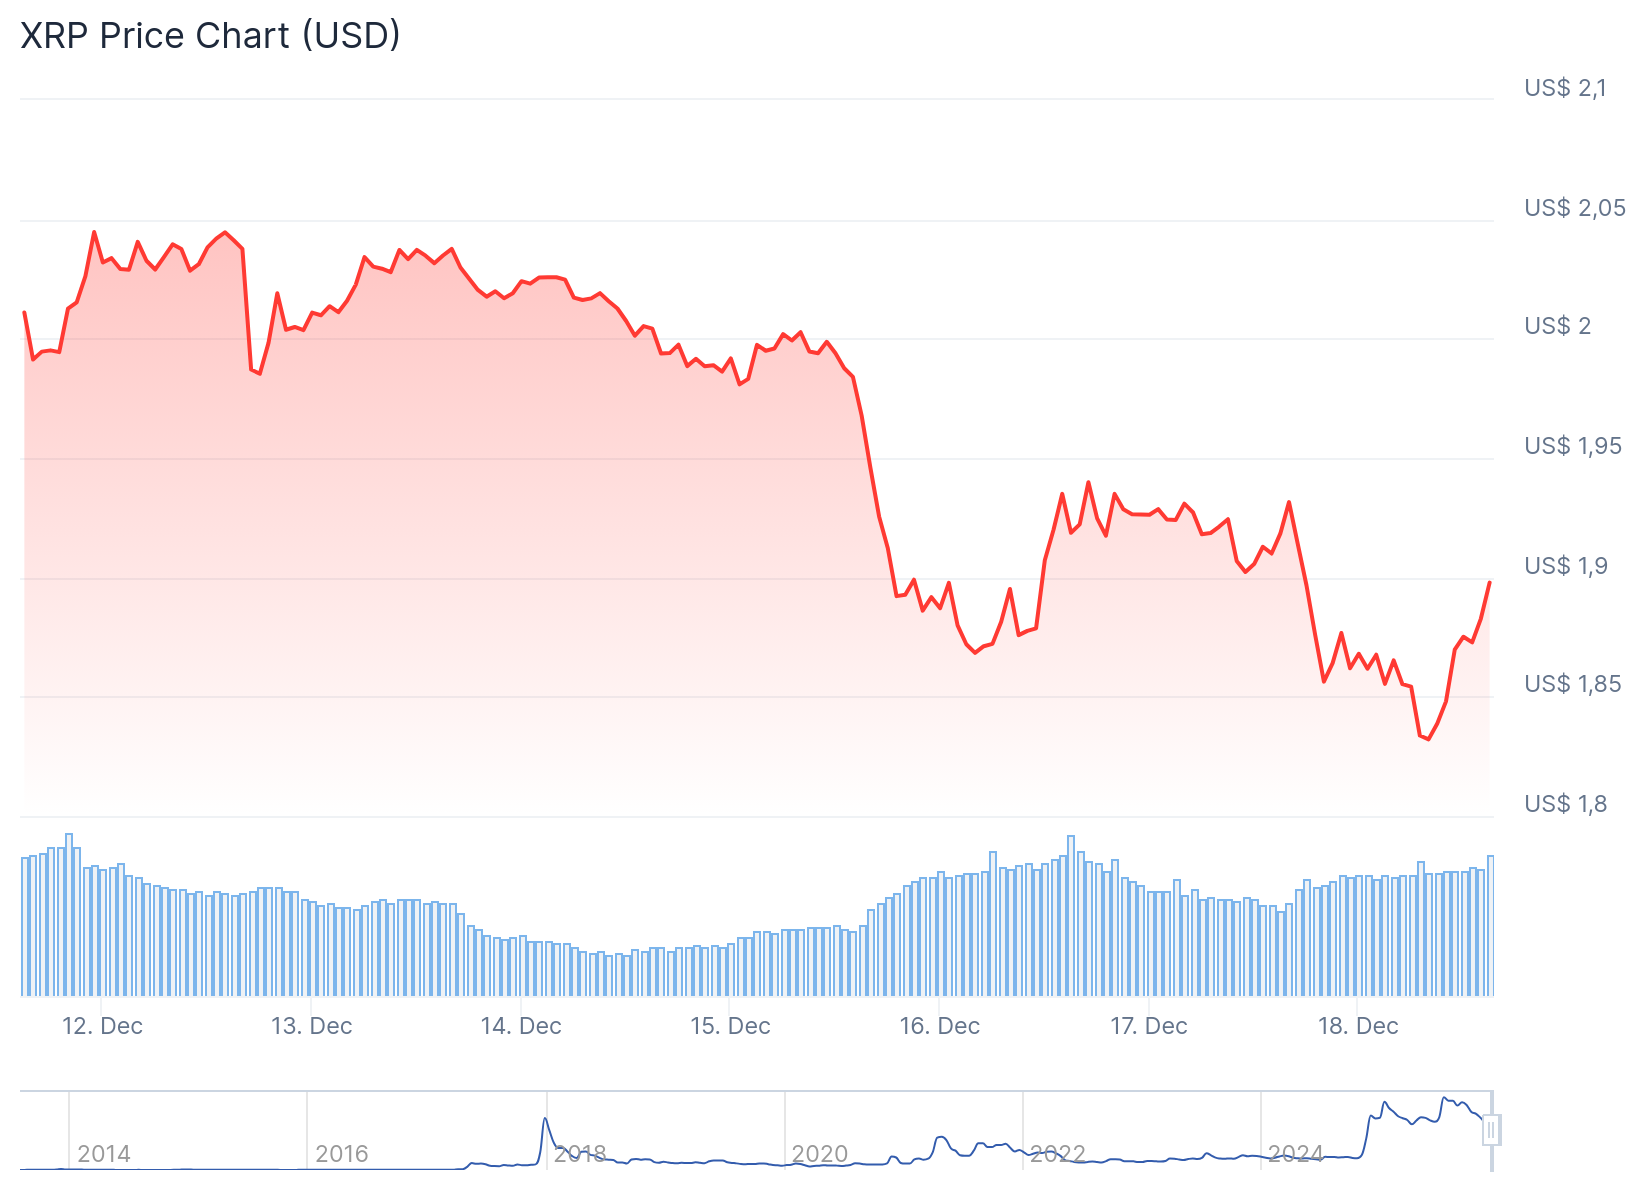1644x1200 pixels.
Task: Select the US$ 2 axis label
Action: (1557, 326)
